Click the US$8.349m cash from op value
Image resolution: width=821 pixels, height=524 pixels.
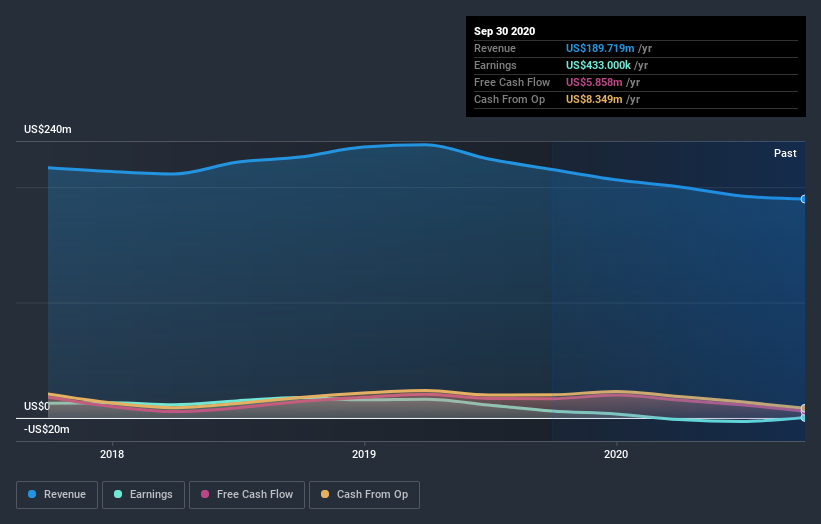594,99
